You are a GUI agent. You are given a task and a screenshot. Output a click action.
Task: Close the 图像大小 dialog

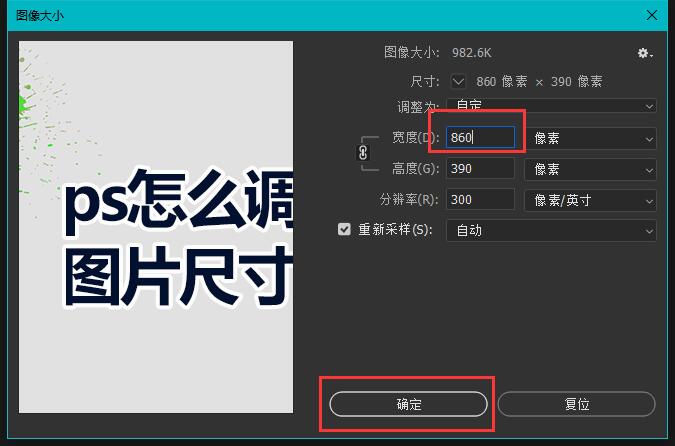coord(652,15)
